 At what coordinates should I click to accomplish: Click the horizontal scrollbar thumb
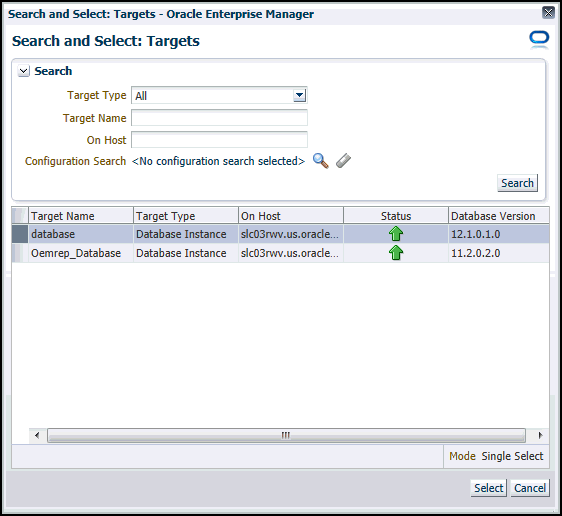point(286,435)
